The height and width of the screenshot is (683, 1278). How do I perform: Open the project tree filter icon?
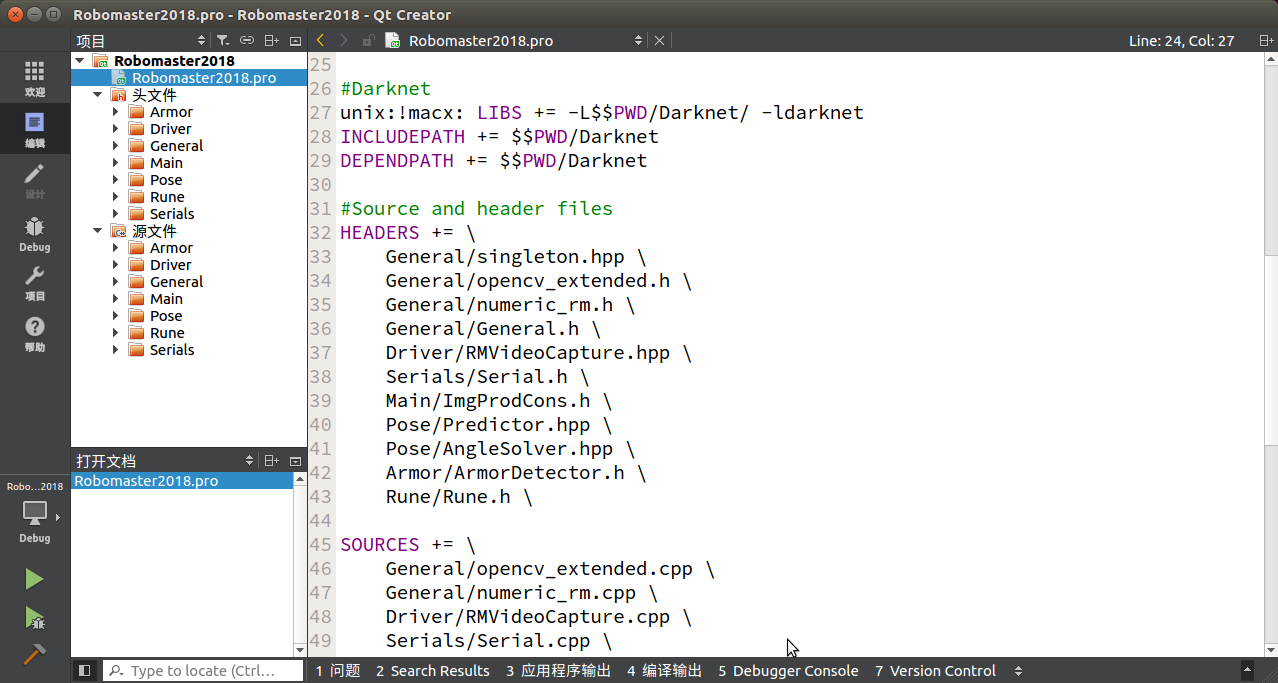tap(223, 41)
